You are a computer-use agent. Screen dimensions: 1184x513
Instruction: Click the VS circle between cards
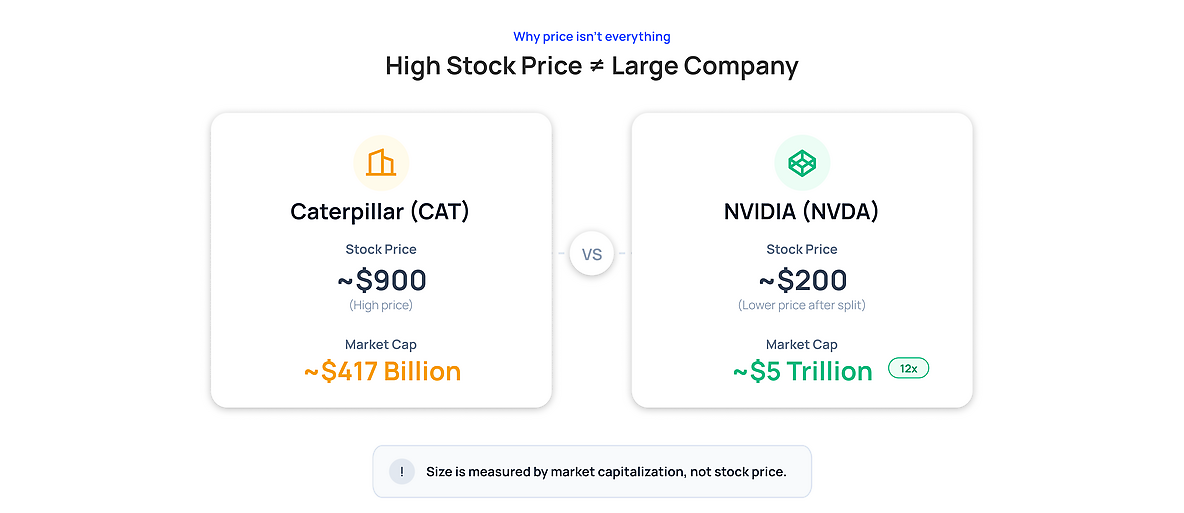point(592,254)
